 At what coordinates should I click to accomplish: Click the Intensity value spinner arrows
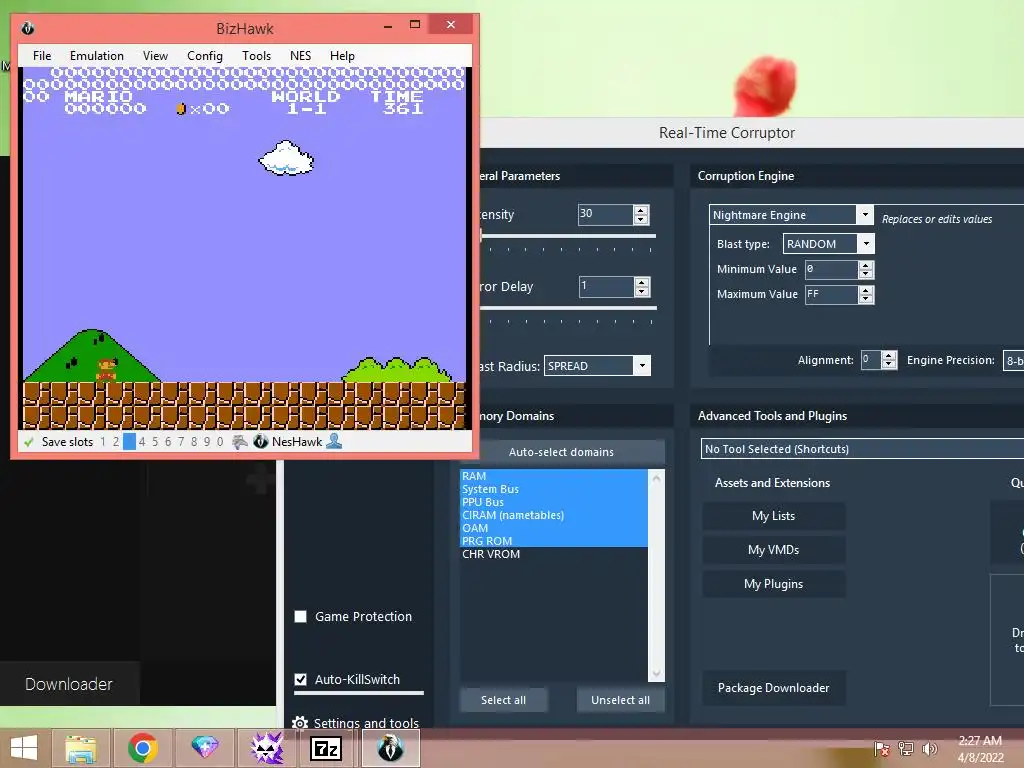(641, 215)
